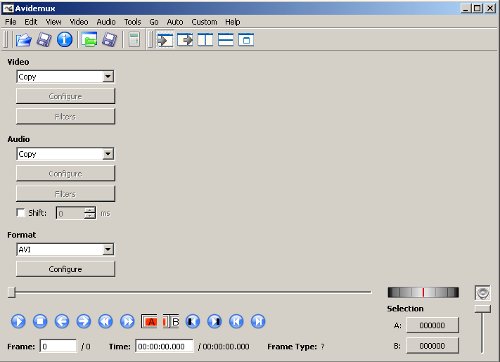This screenshot has height=362, width=500.
Task: Open the Go menu
Action: click(154, 22)
